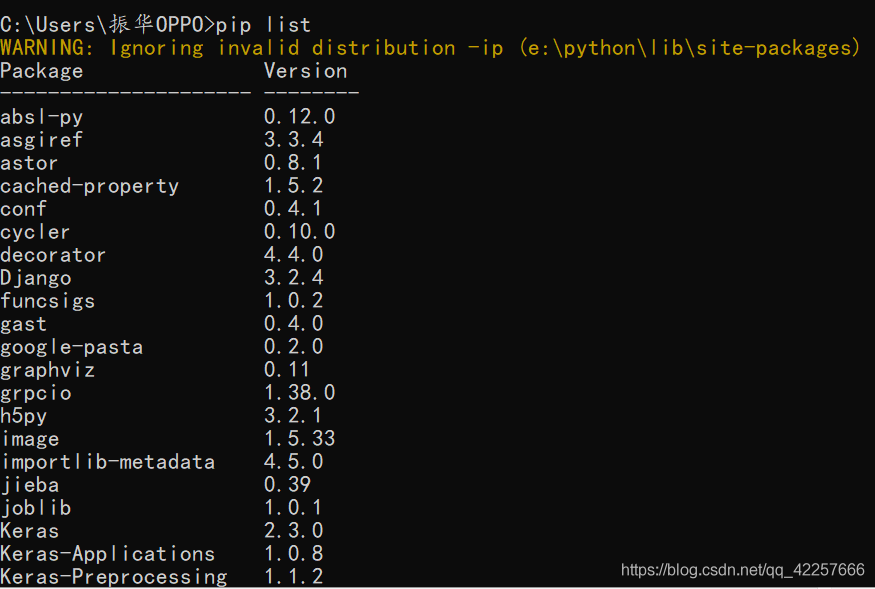The height and width of the screenshot is (589, 875).
Task: Click the importlib-metadata package name
Action: click(108, 462)
